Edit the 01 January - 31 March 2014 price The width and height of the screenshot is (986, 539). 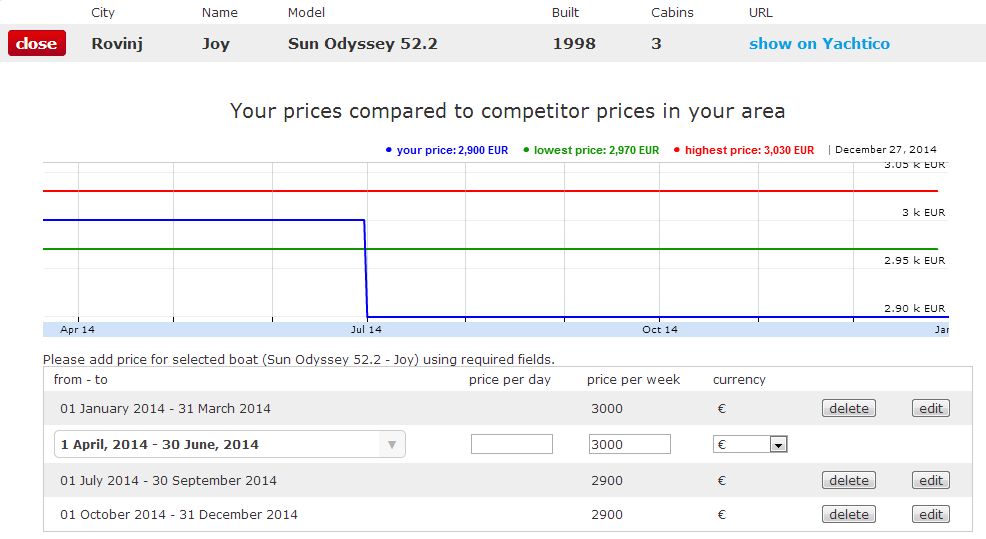(930, 409)
